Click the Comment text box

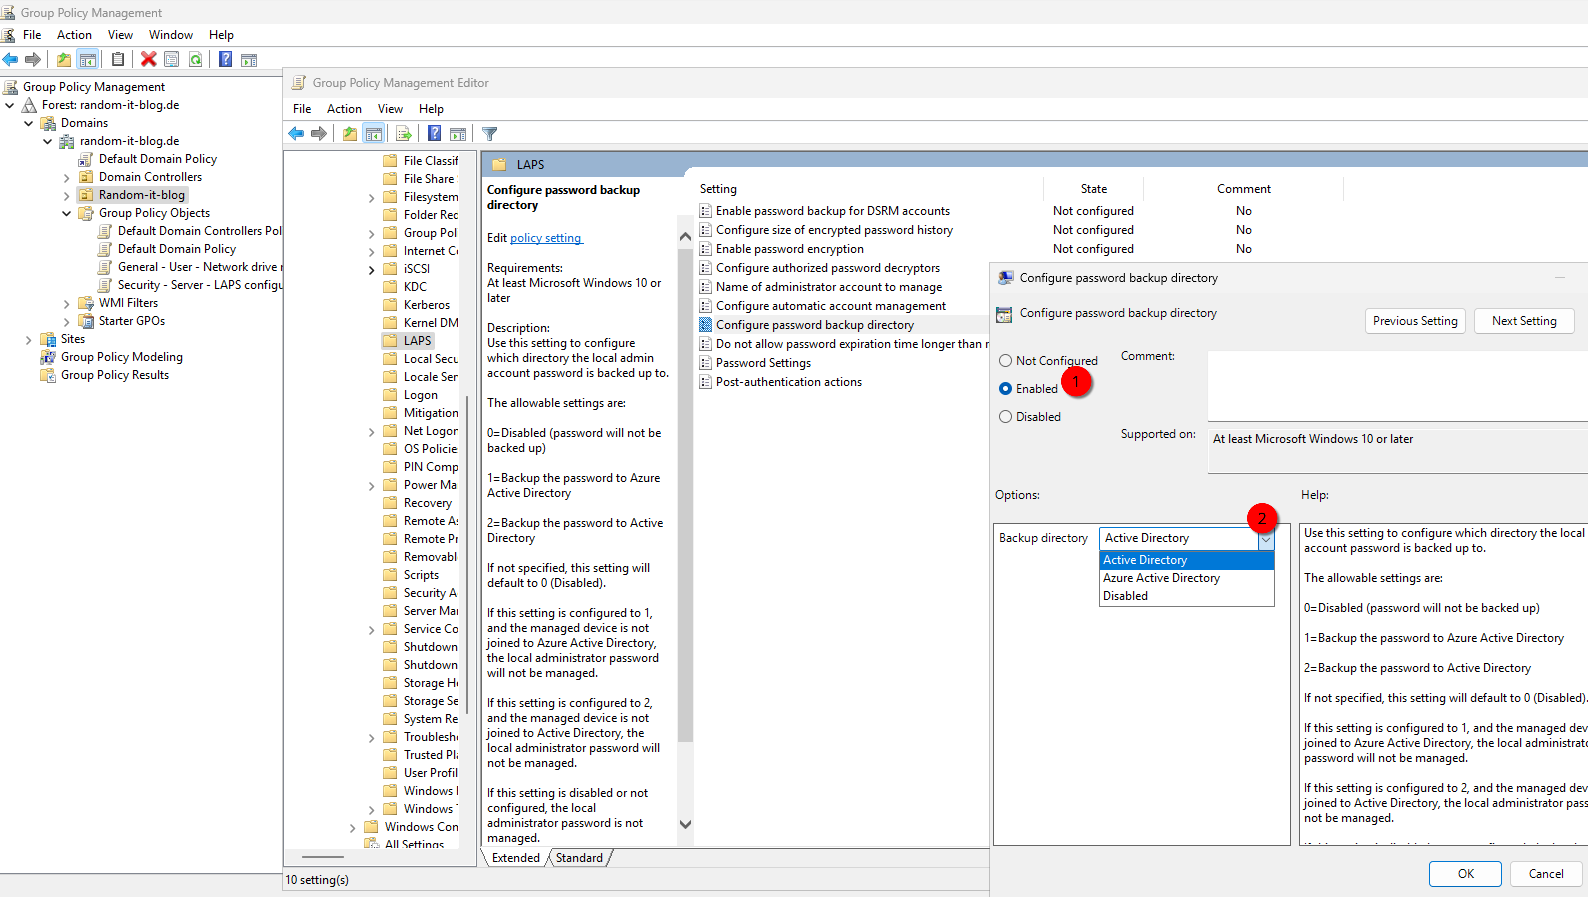(1398, 385)
